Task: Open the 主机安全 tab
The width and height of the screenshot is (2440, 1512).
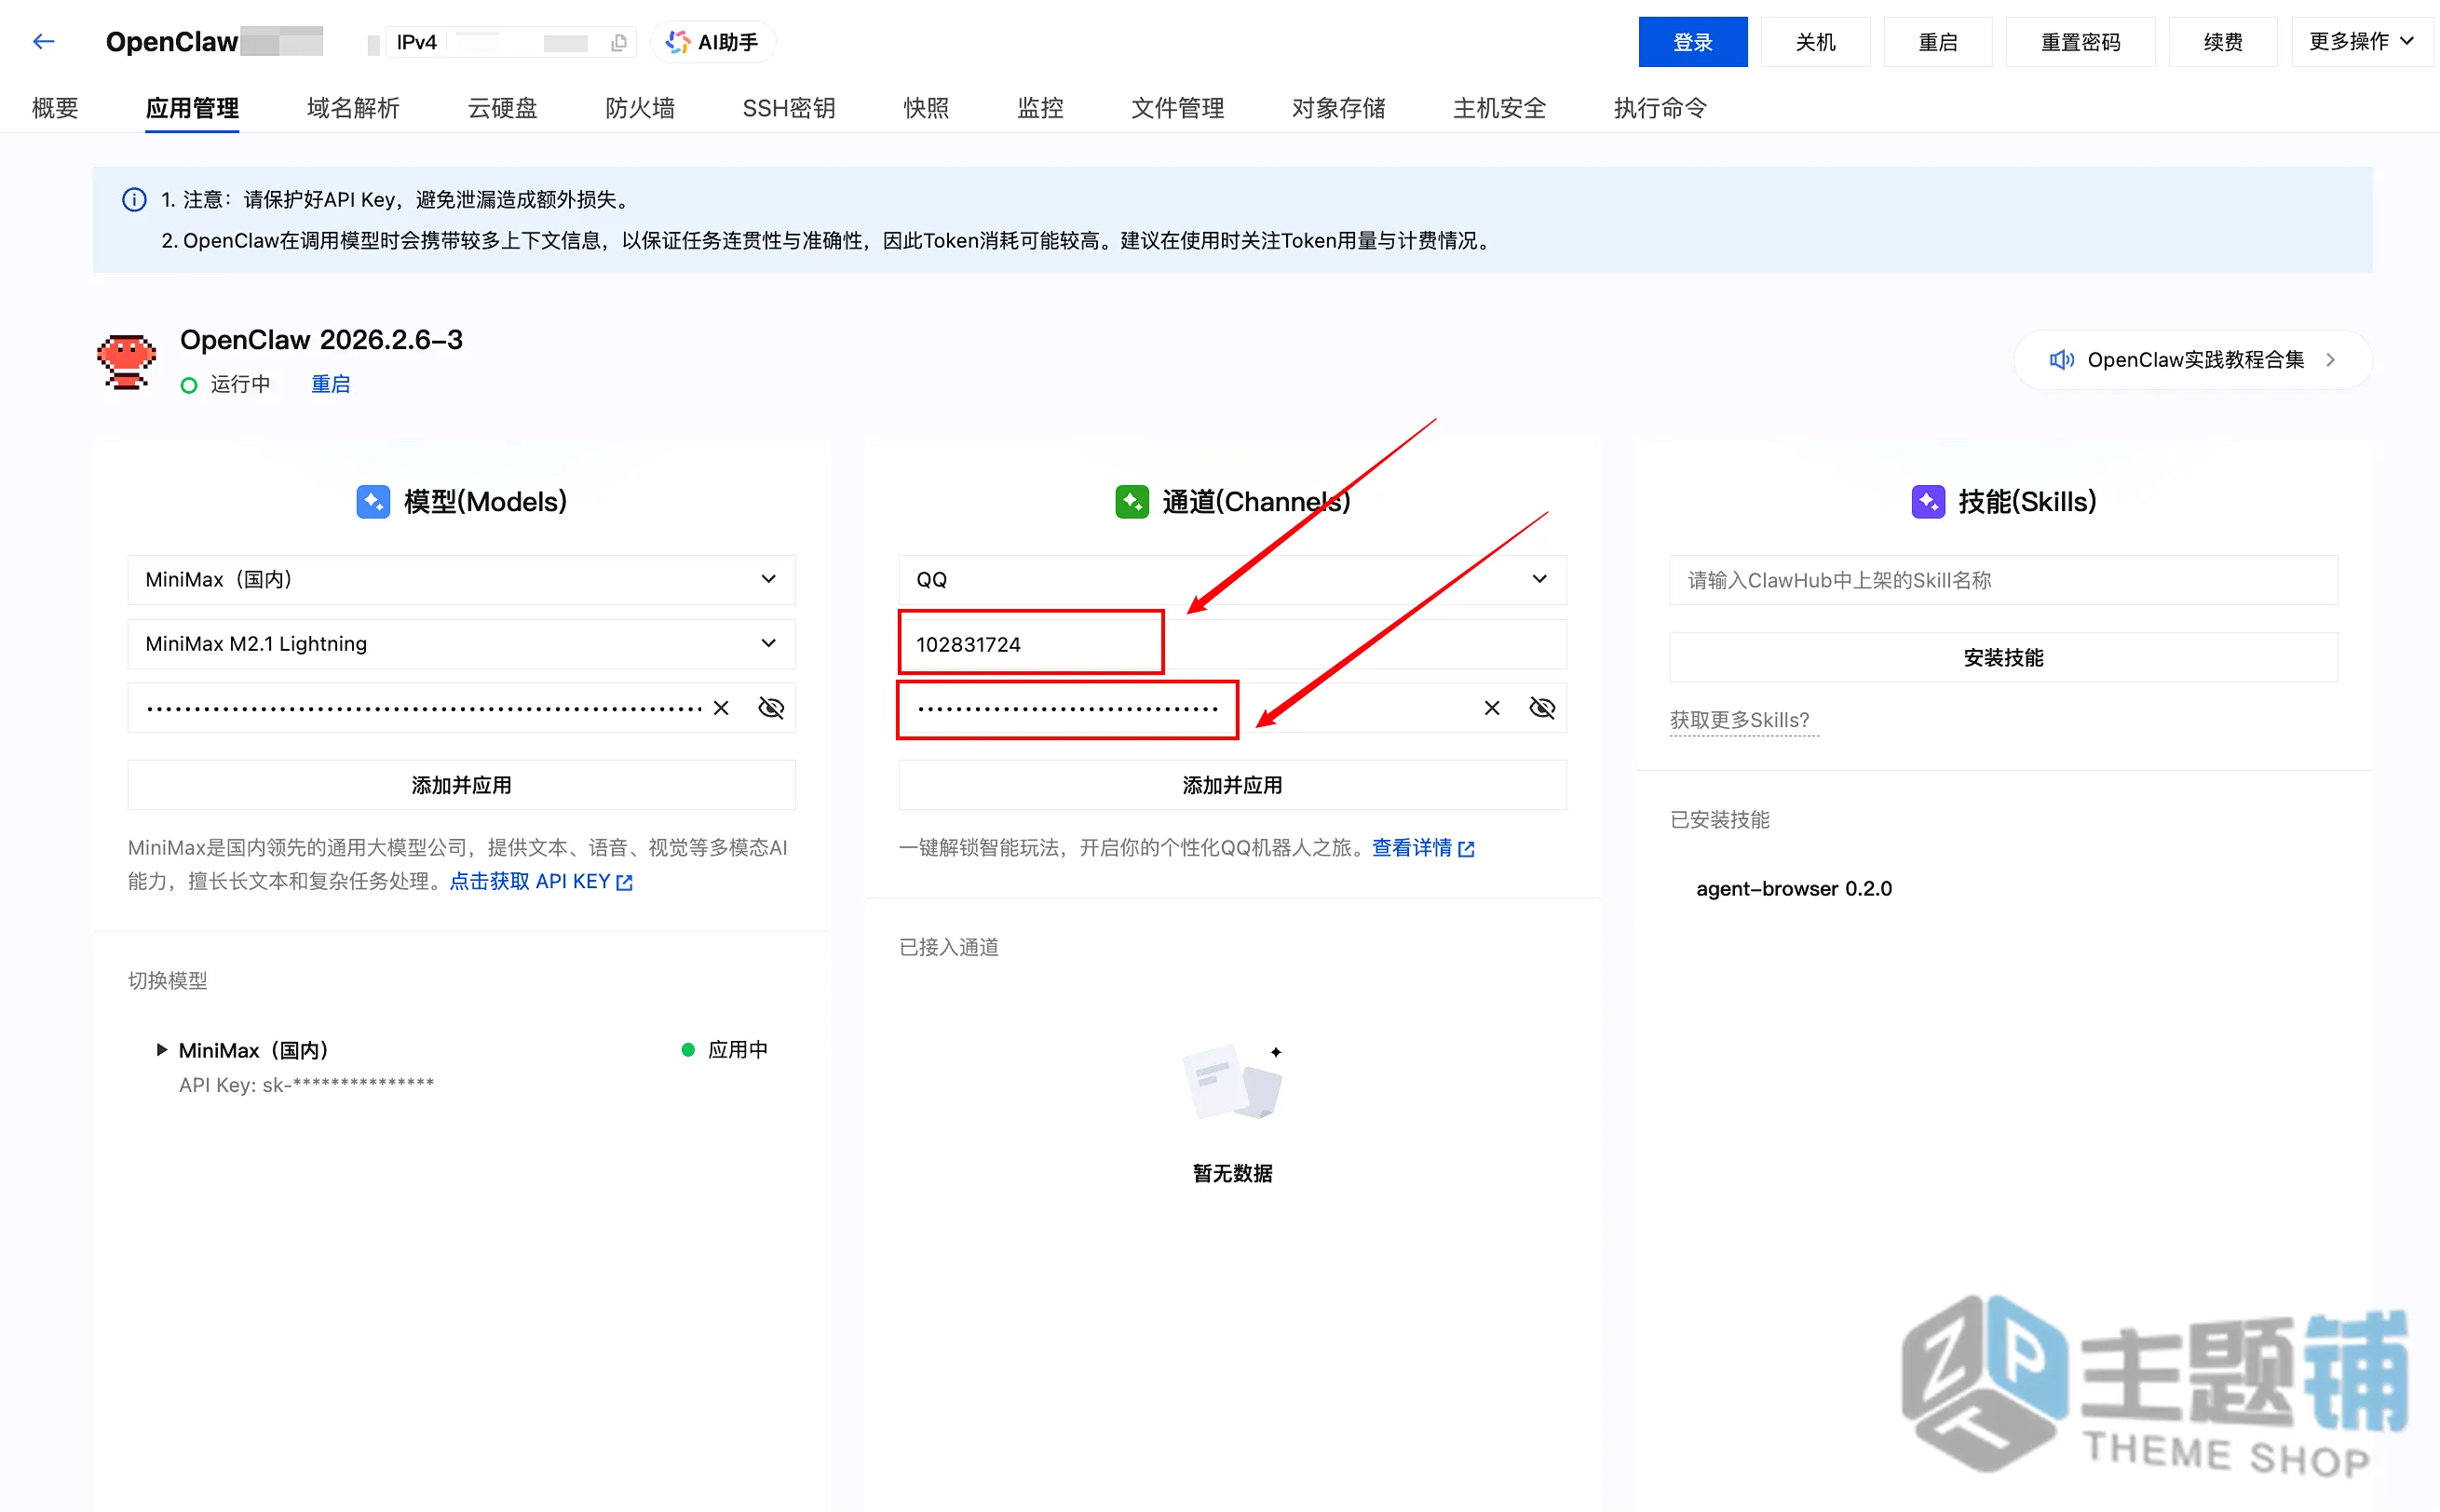Action: coord(1499,108)
